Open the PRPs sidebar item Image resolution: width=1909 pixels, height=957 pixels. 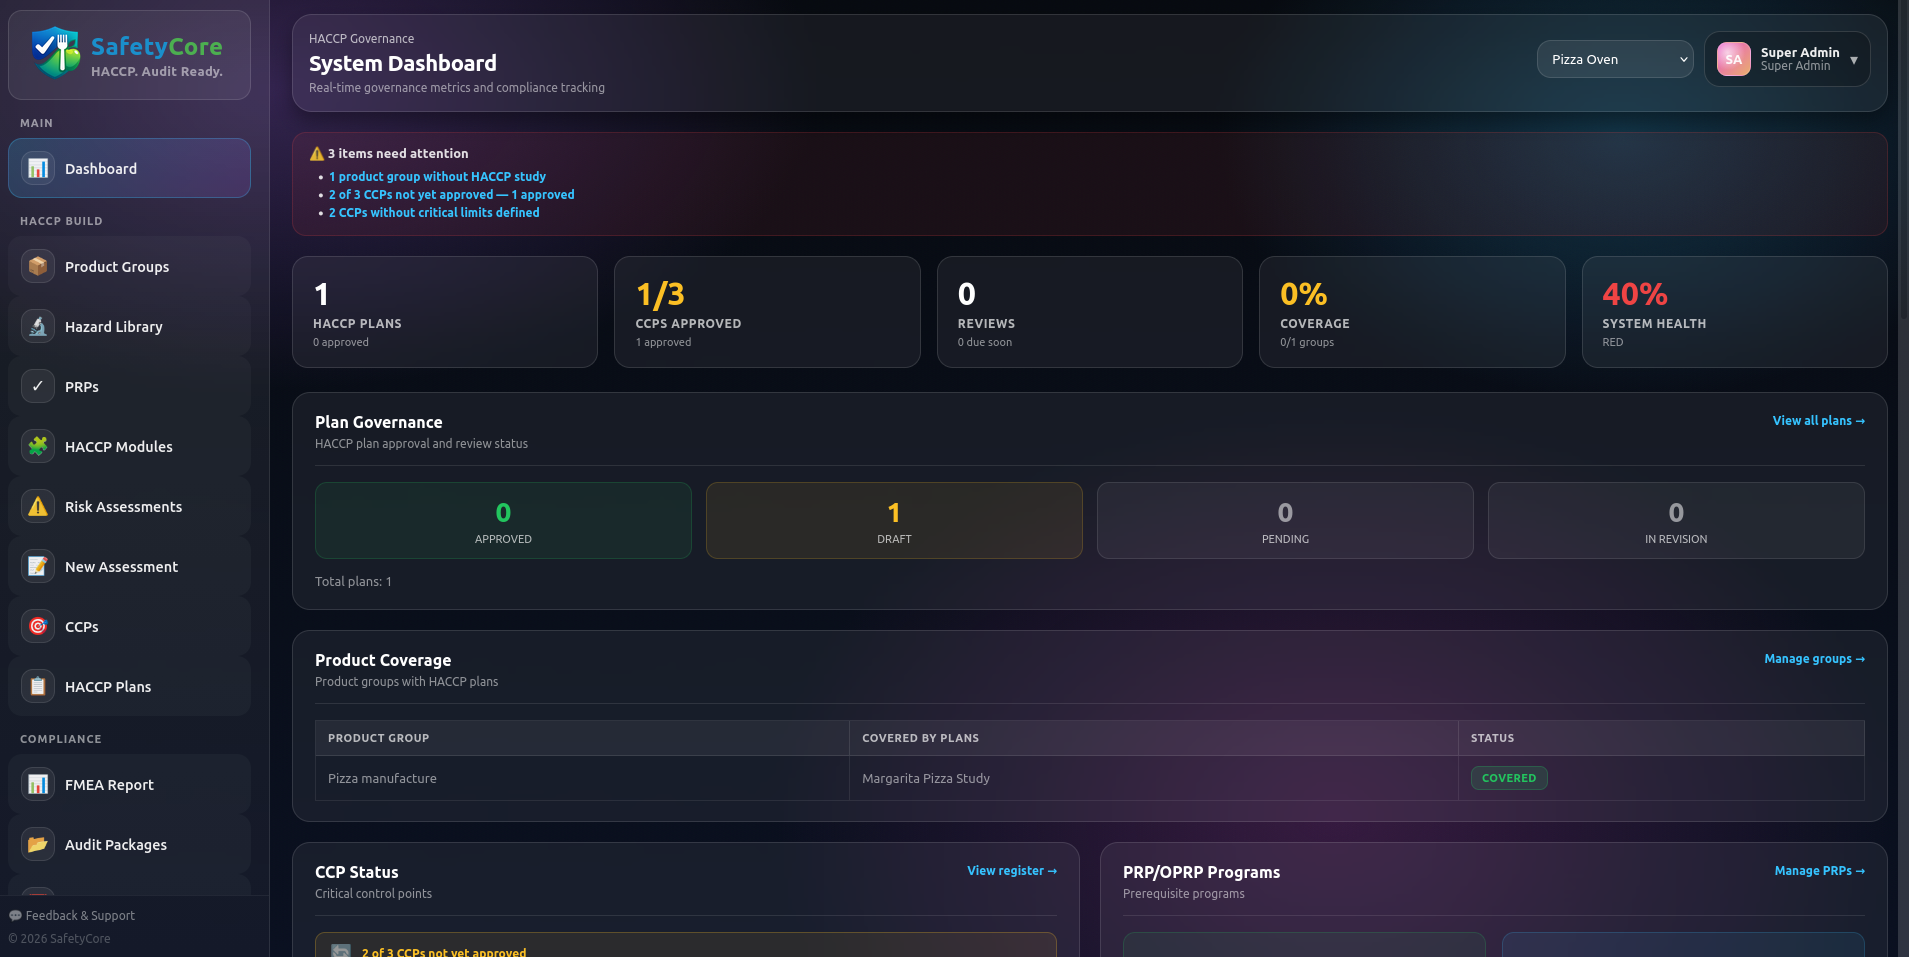pos(129,386)
